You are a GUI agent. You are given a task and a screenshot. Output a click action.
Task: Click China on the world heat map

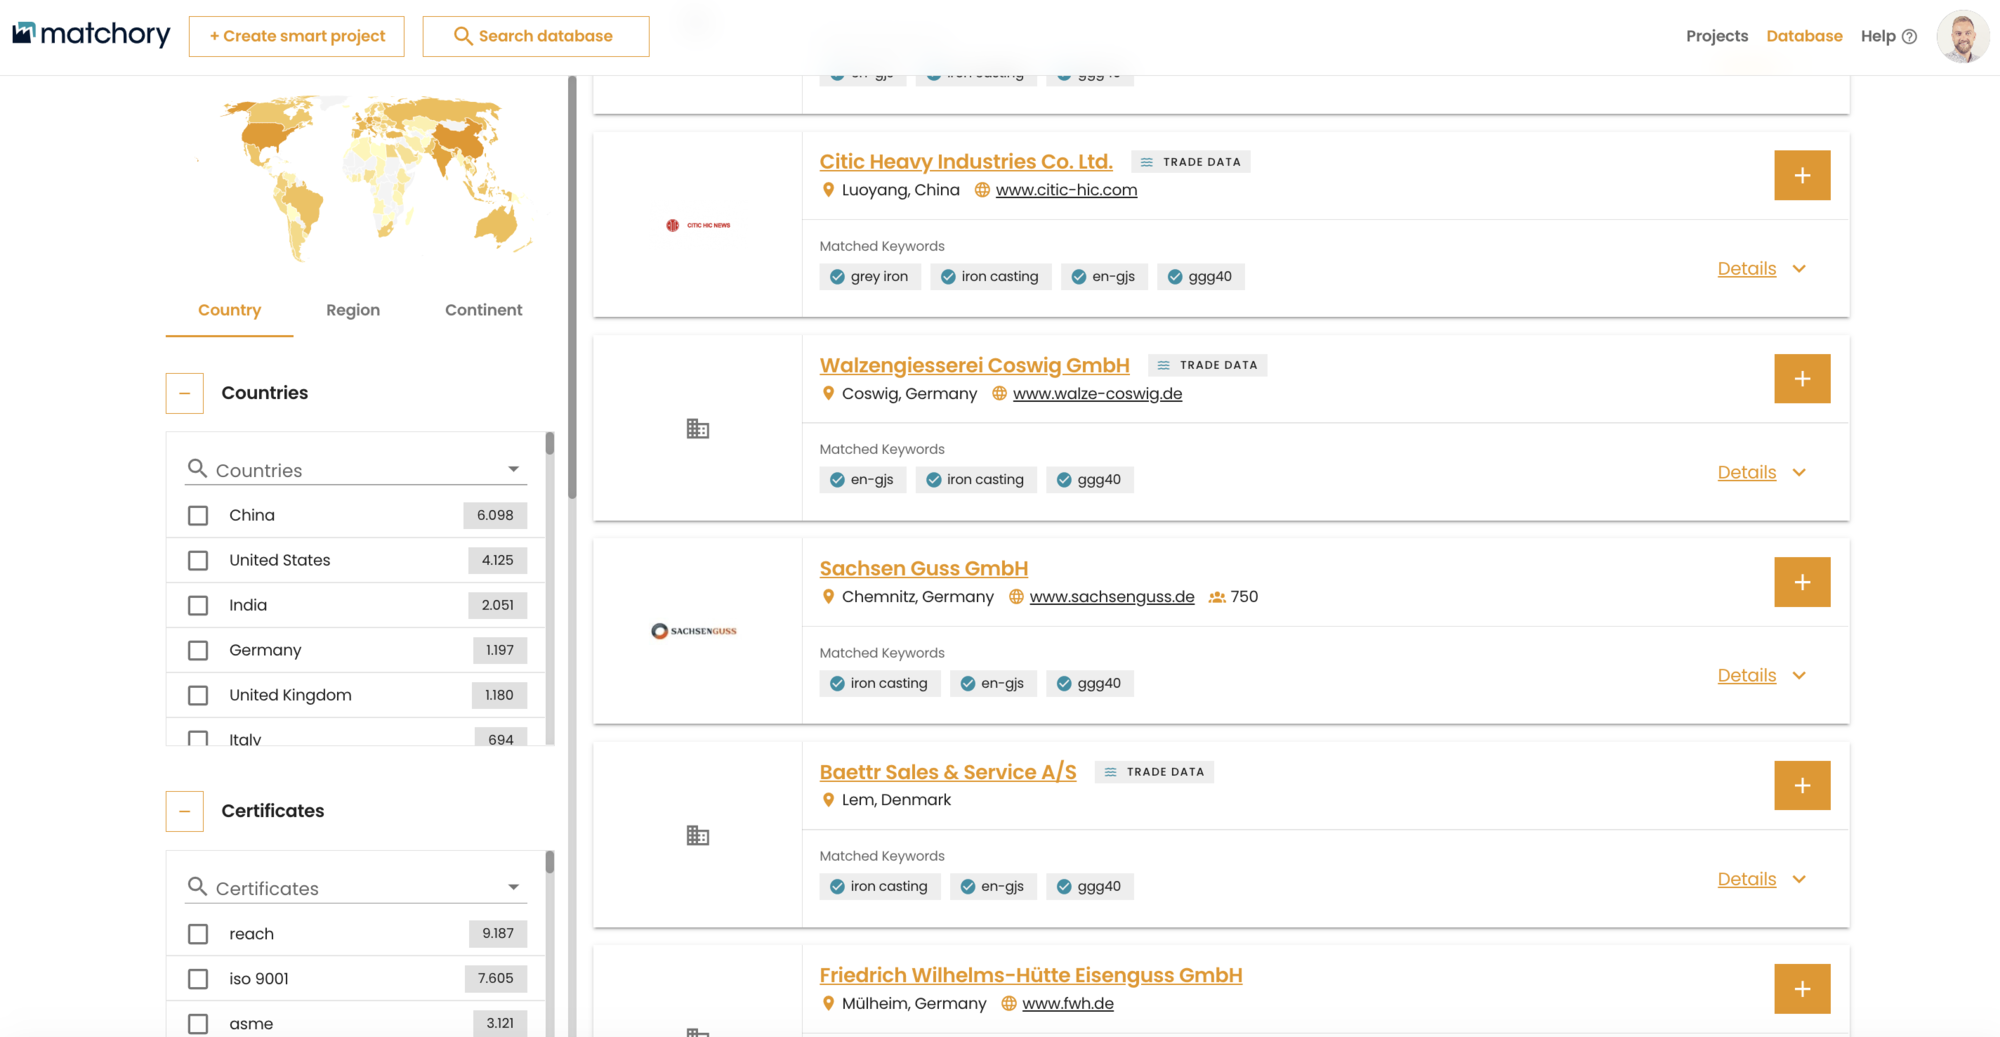pyautogui.click(x=463, y=140)
